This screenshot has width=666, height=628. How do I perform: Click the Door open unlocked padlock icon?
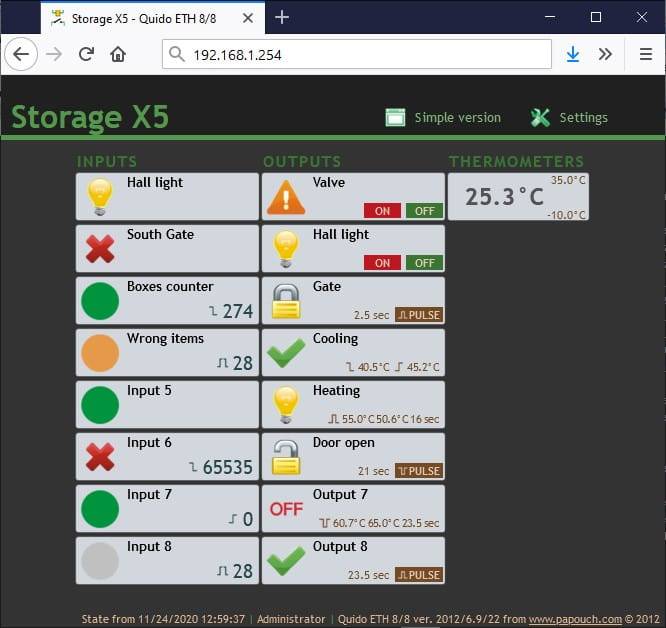tap(286, 457)
